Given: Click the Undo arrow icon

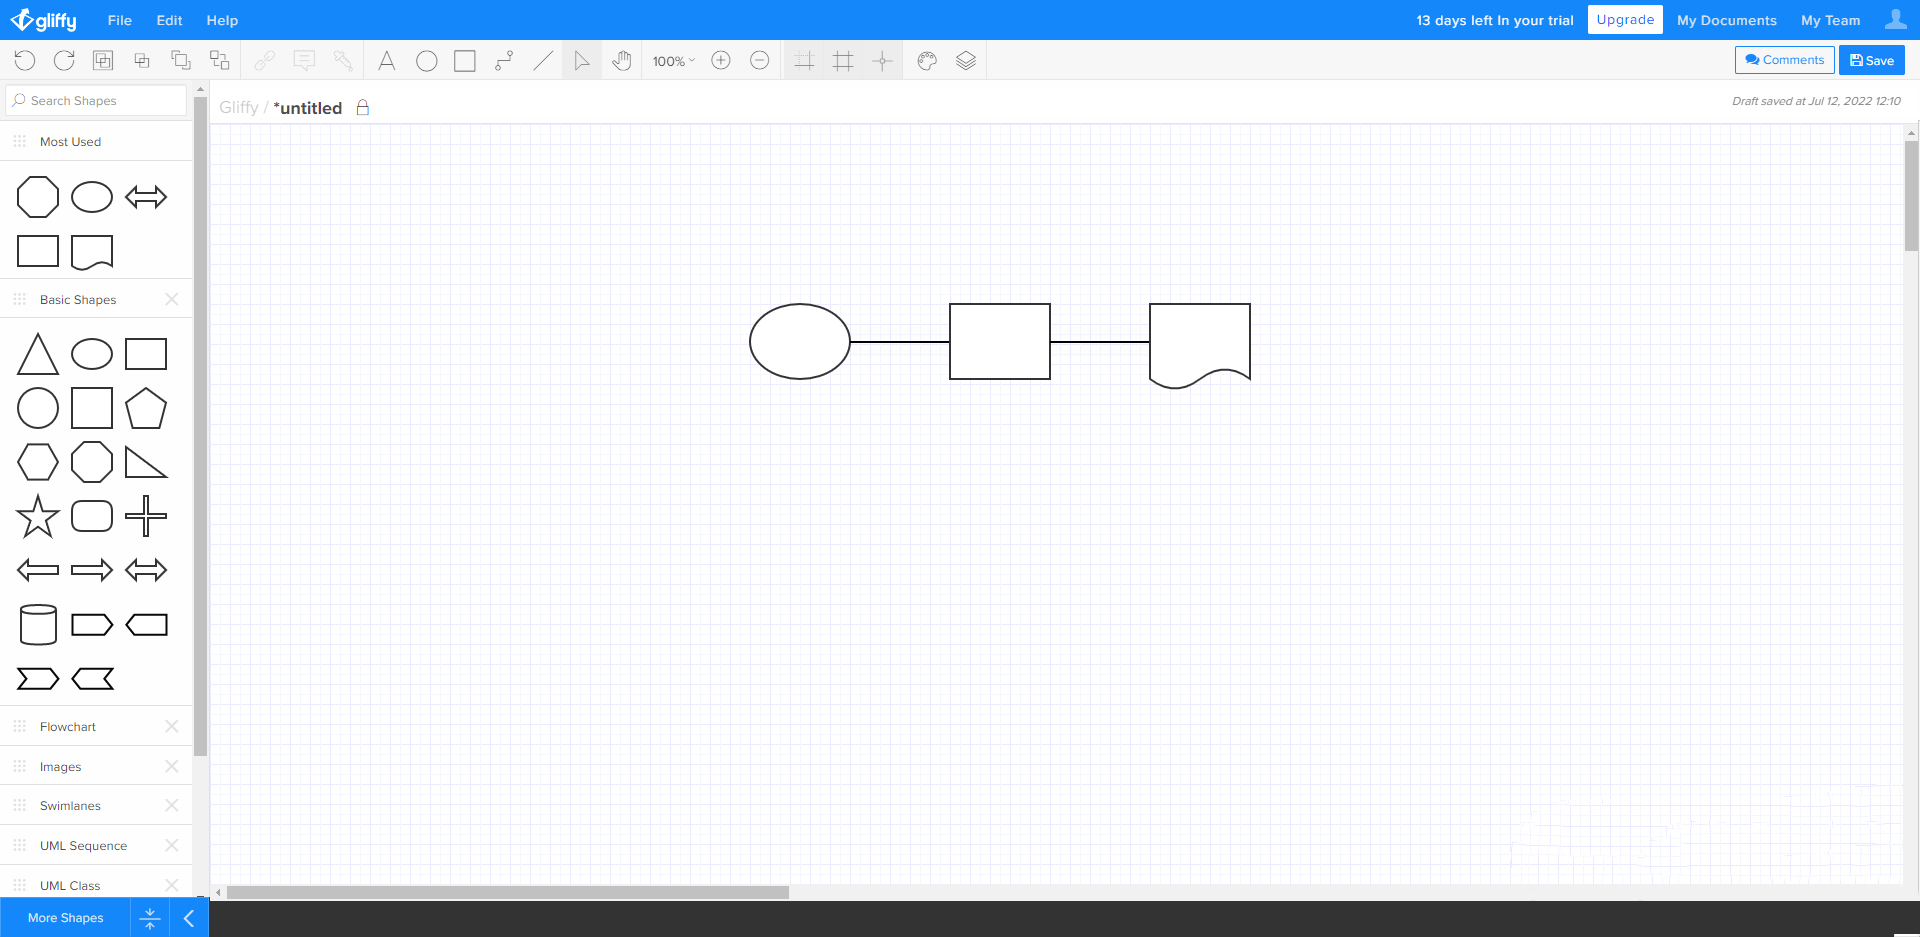Looking at the screenshot, I should click(25, 61).
